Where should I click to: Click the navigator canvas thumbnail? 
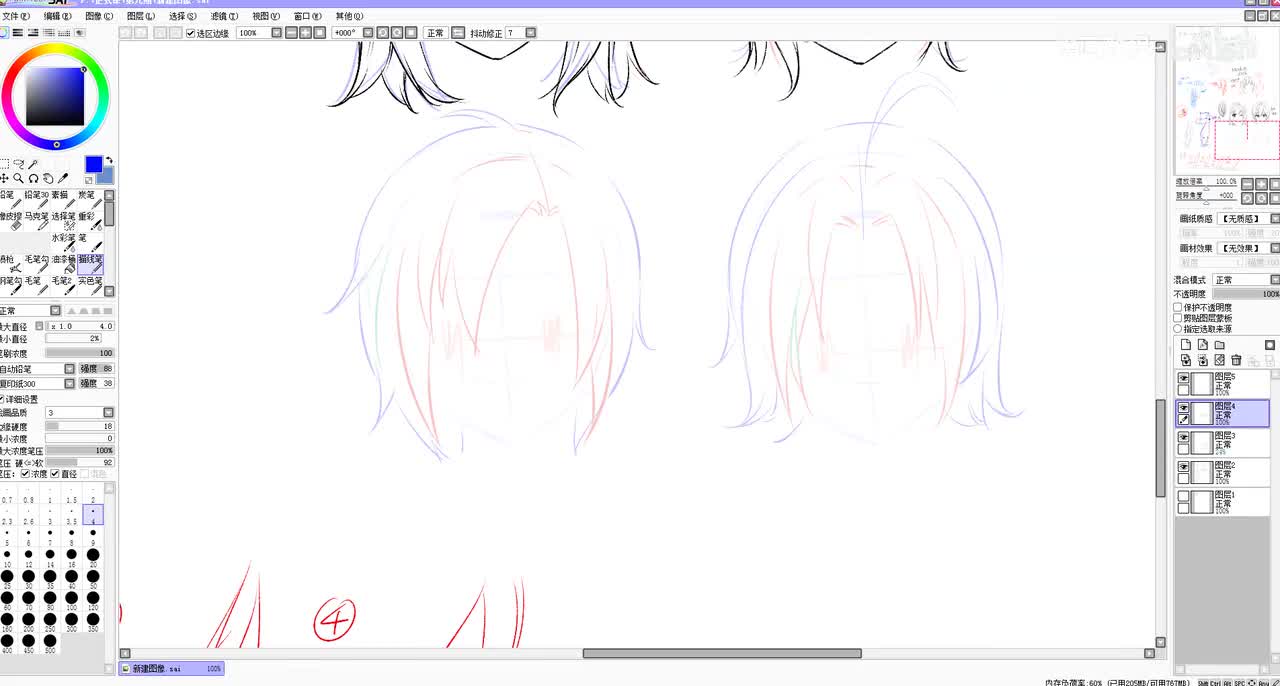click(x=1226, y=99)
